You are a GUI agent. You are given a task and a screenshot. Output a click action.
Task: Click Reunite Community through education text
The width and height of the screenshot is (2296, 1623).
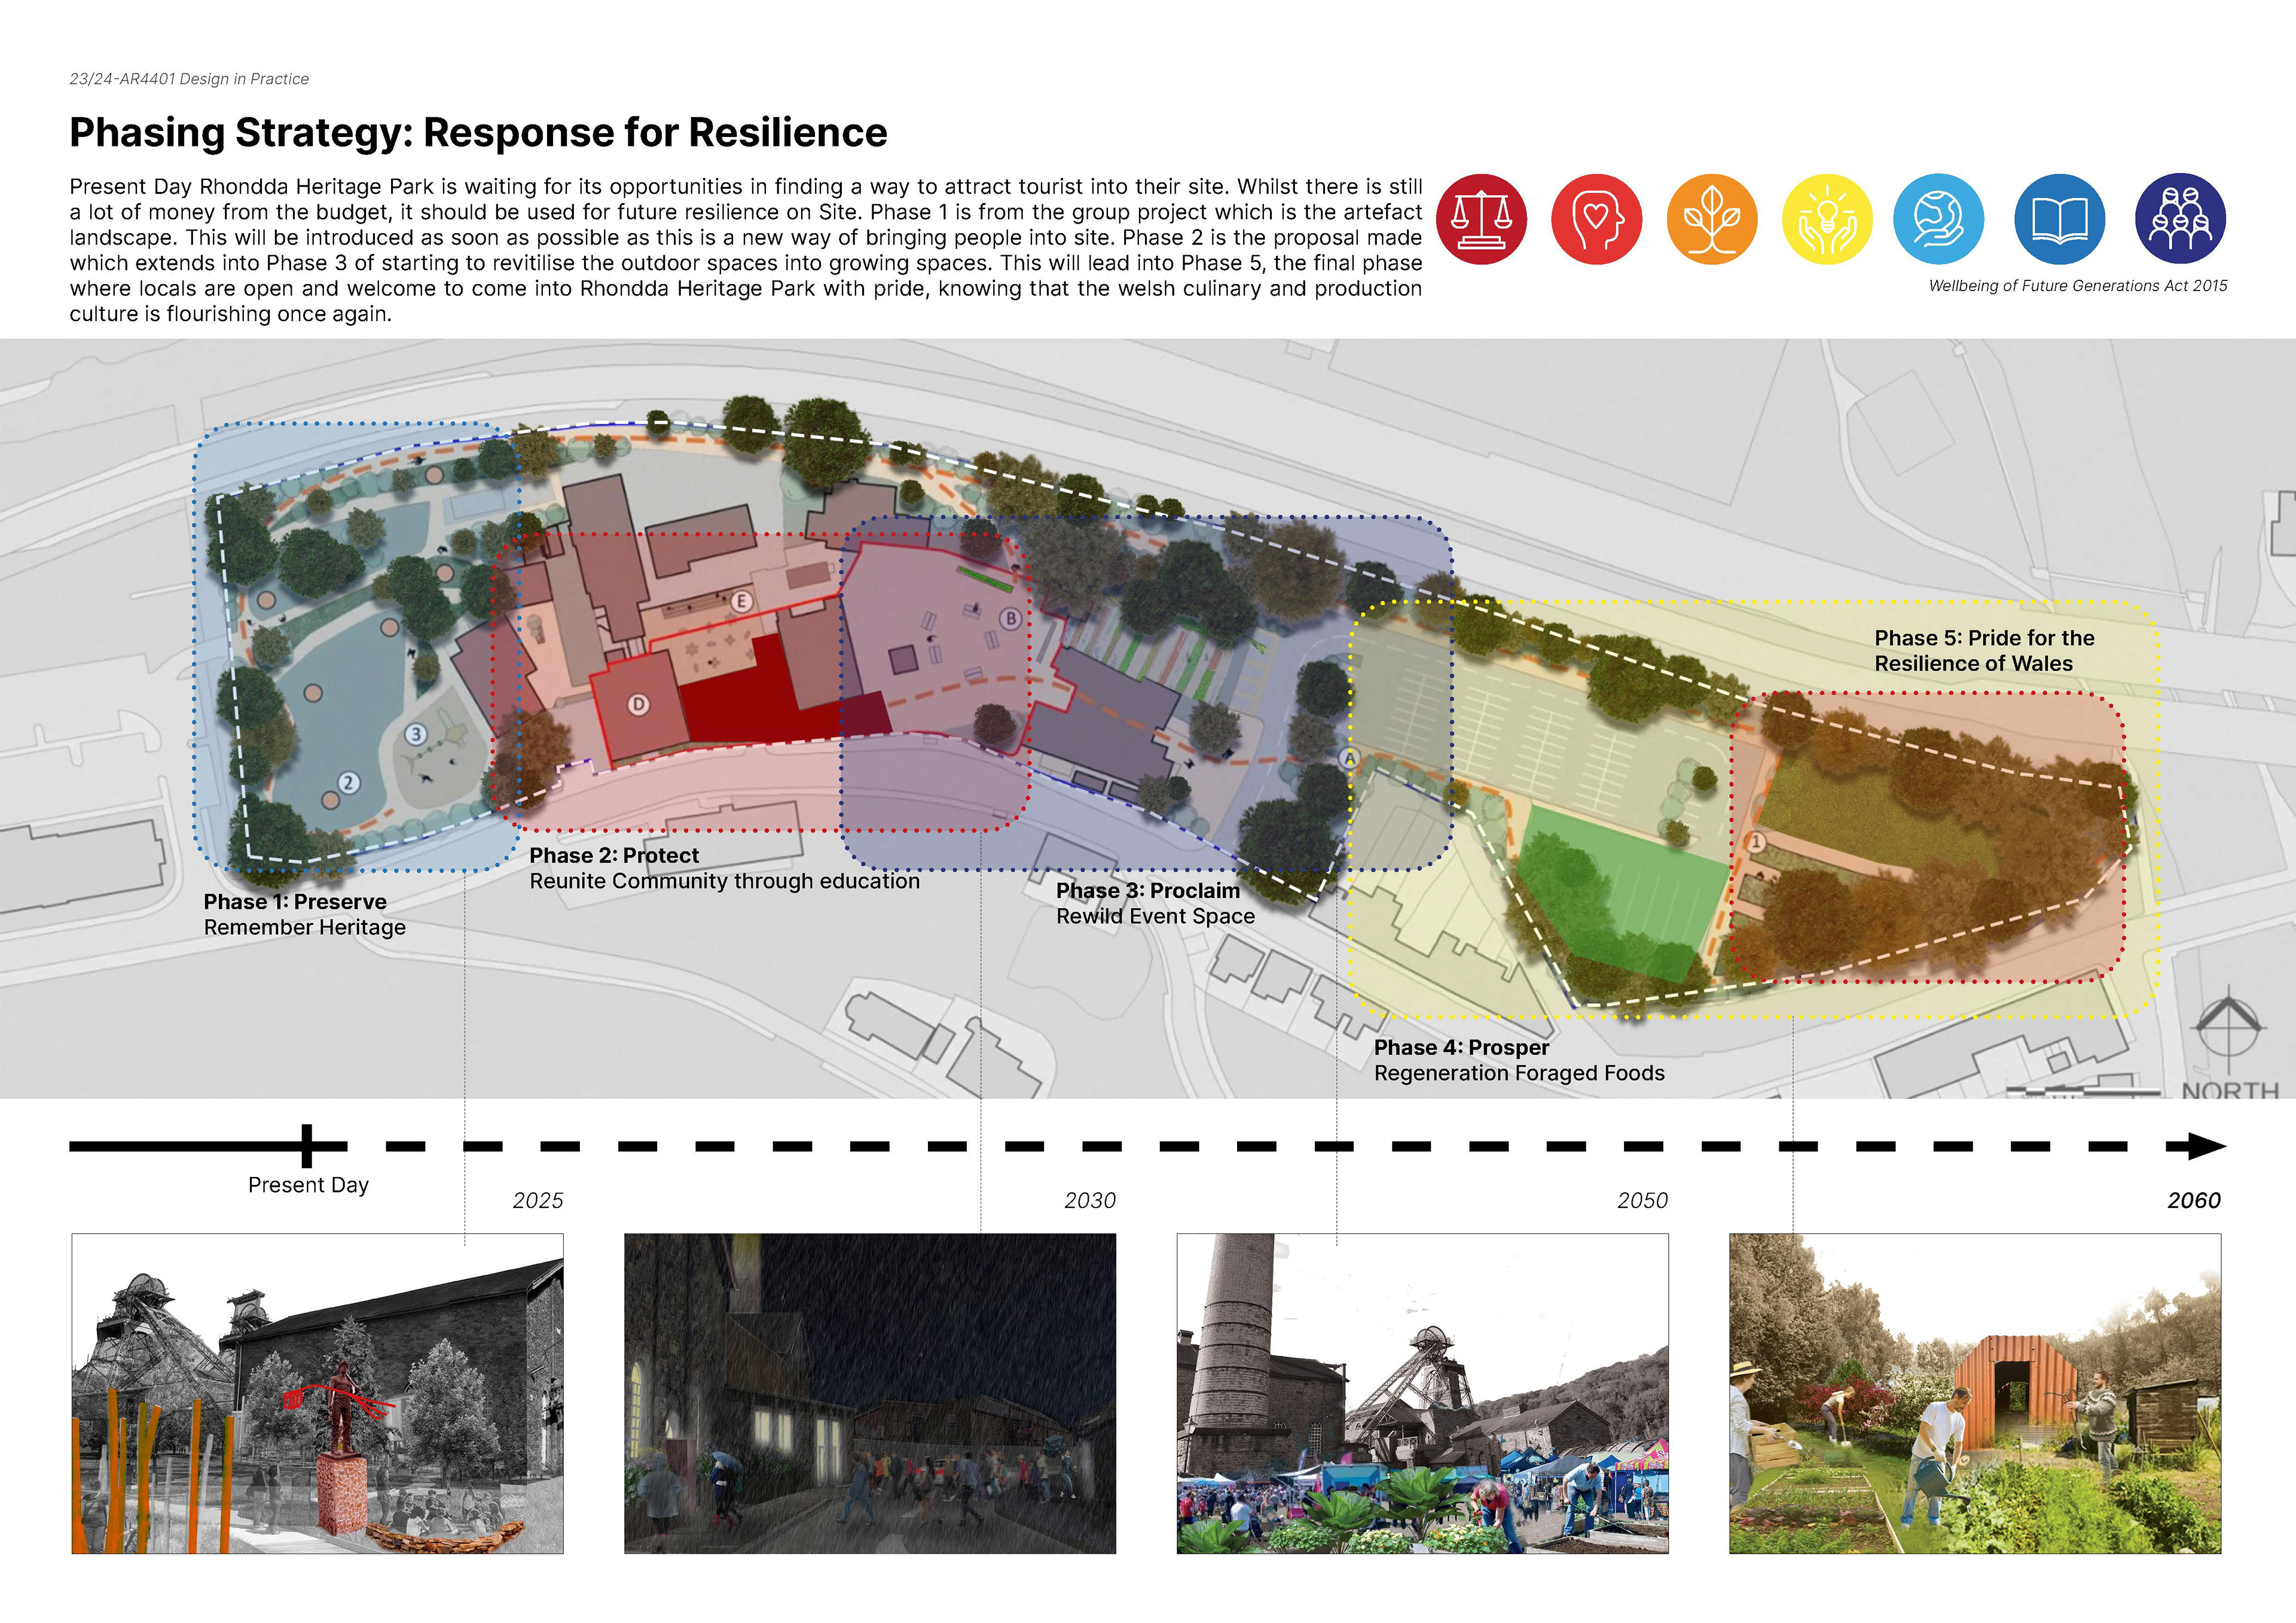(x=724, y=881)
